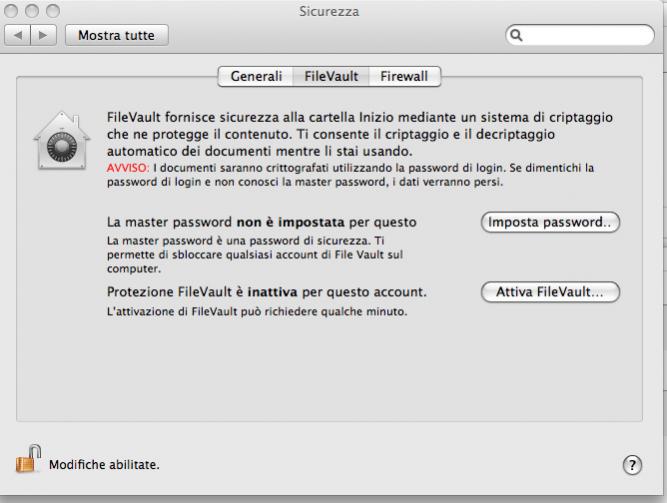This screenshot has height=503, width=667.
Task: Click Attiva FileVault button
Action: (x=550, y=292)
